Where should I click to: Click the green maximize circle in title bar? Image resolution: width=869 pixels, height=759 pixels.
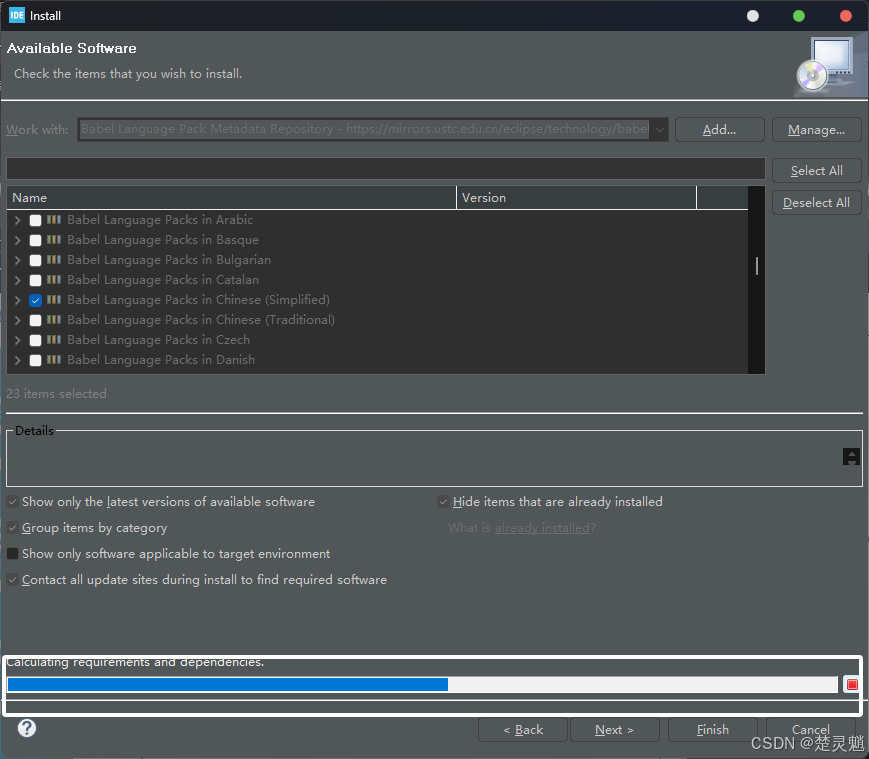pyautogui.click(x=799, y=16)
